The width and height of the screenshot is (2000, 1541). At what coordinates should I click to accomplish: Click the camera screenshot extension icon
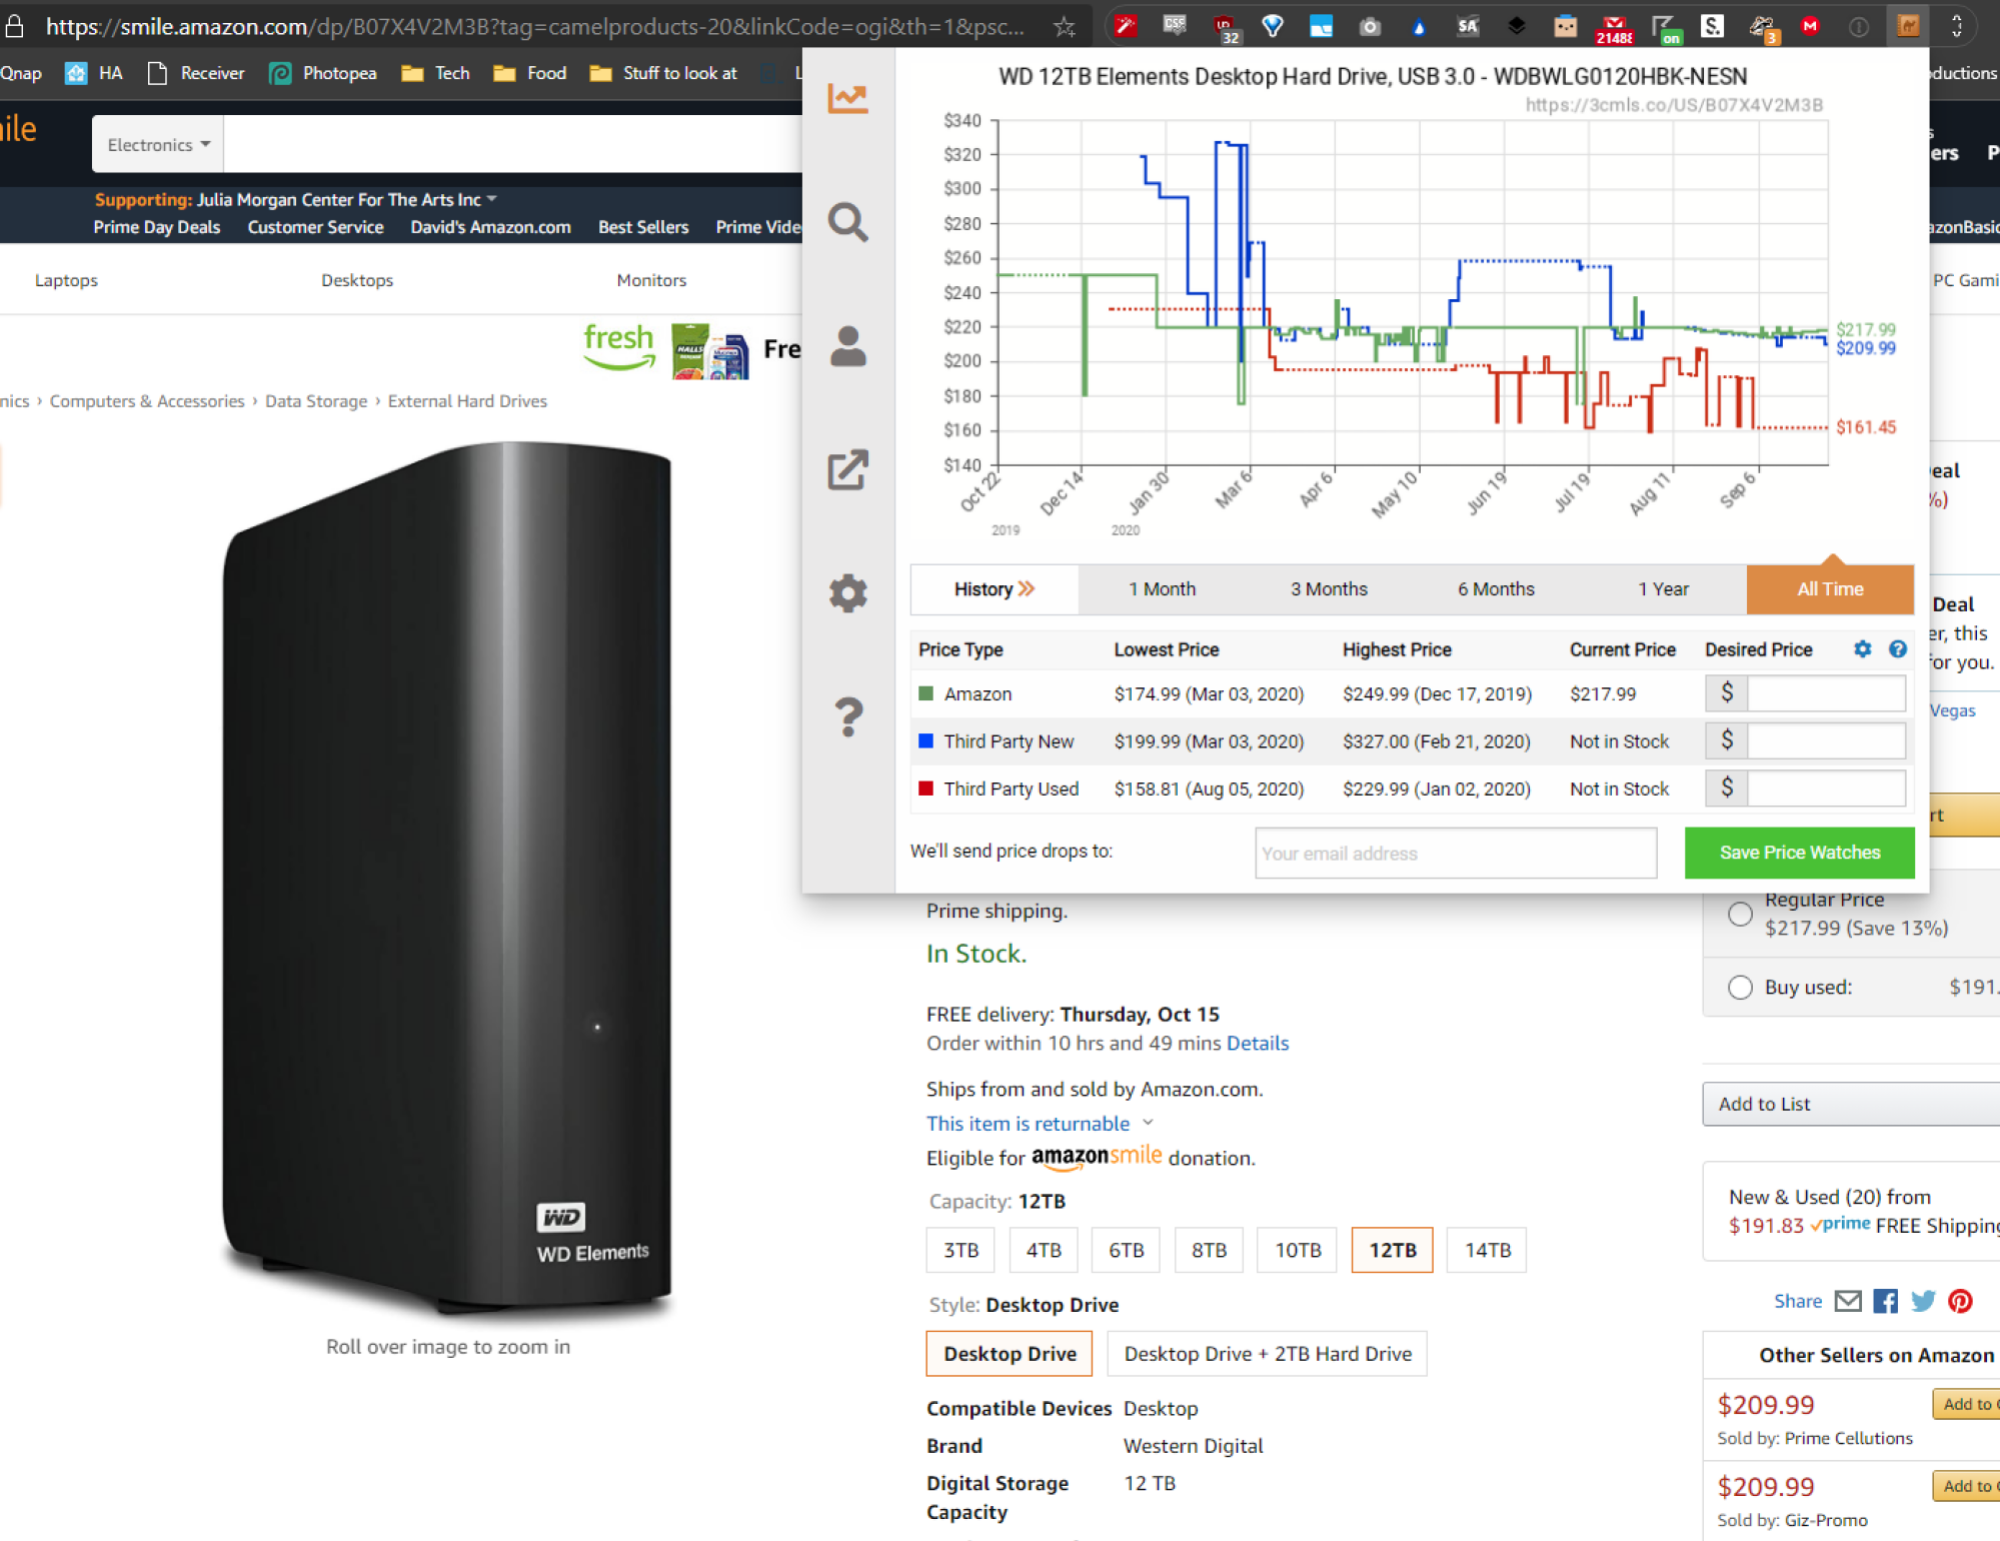[1370, 27]
